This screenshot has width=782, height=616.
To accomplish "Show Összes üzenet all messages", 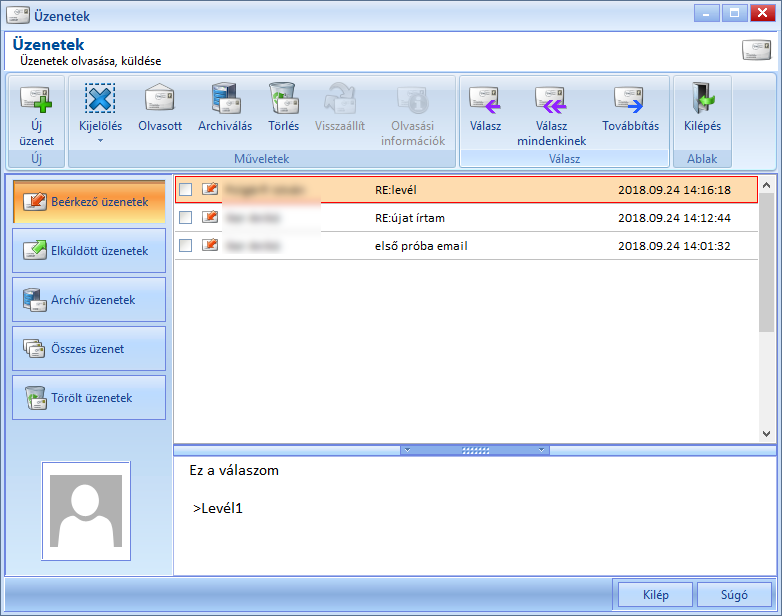I will pos(89,349).
